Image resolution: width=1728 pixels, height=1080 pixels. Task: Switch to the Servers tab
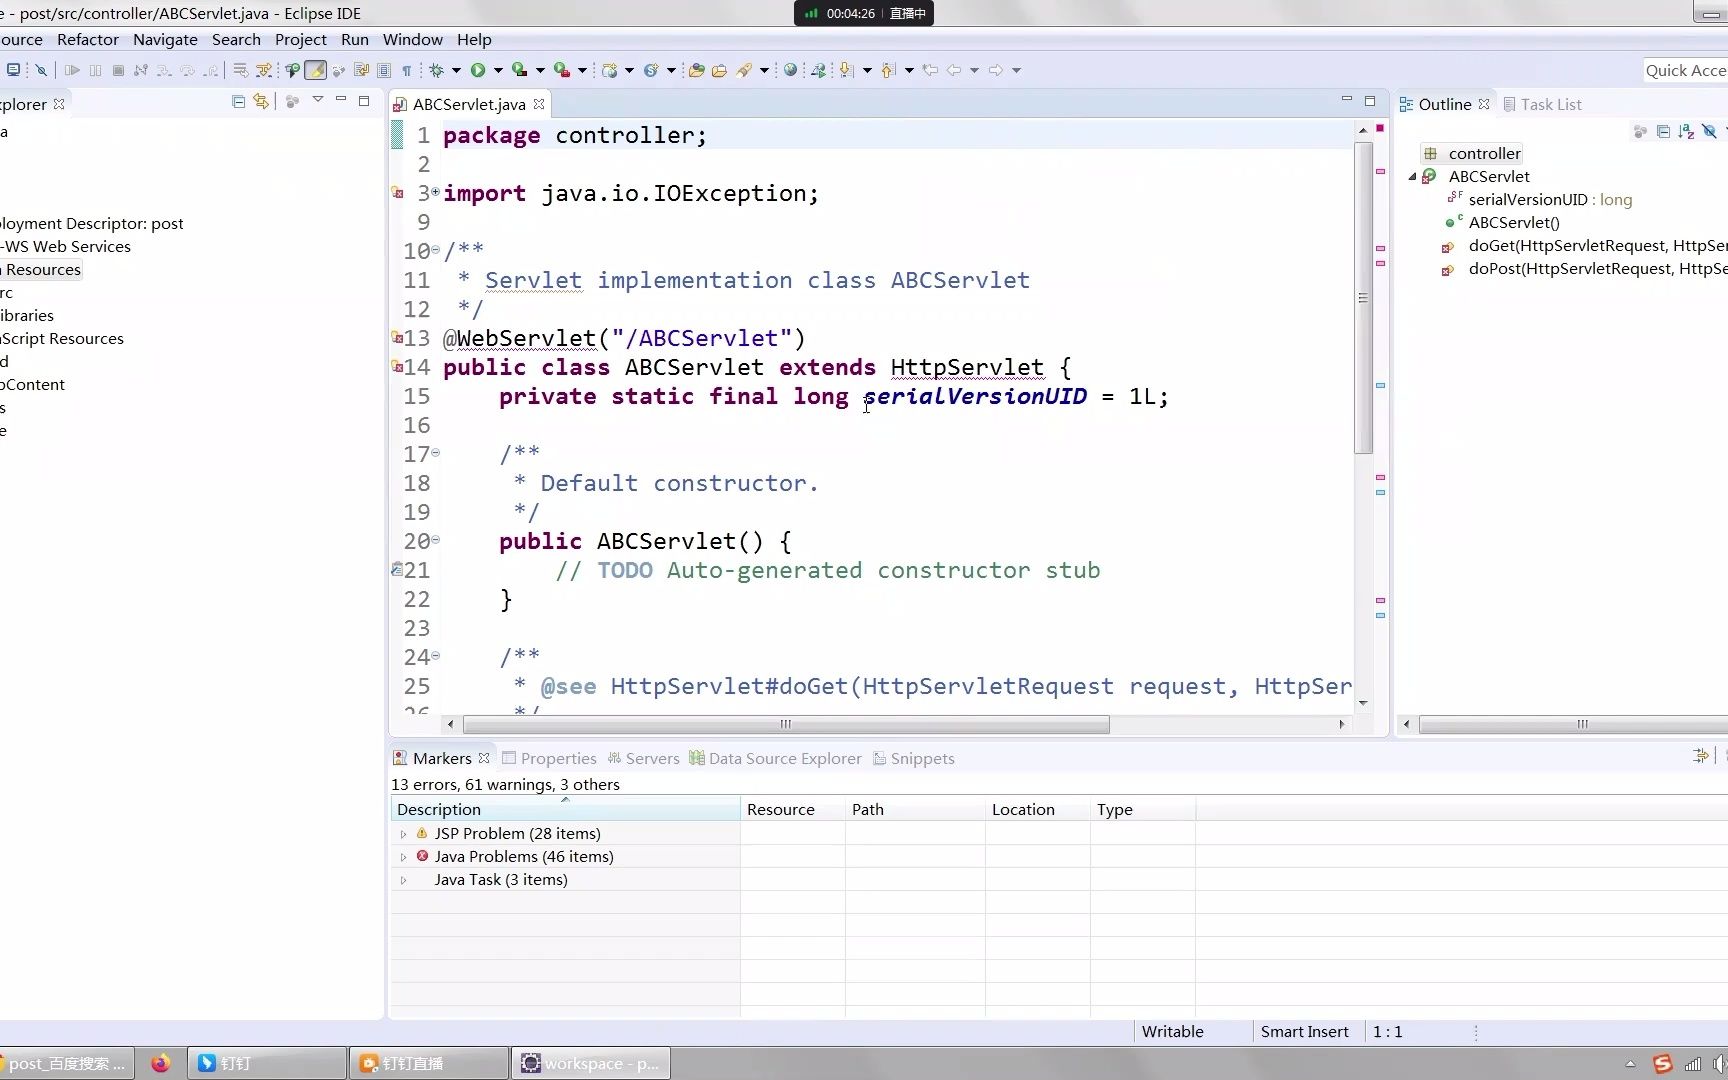click(643, 758)
